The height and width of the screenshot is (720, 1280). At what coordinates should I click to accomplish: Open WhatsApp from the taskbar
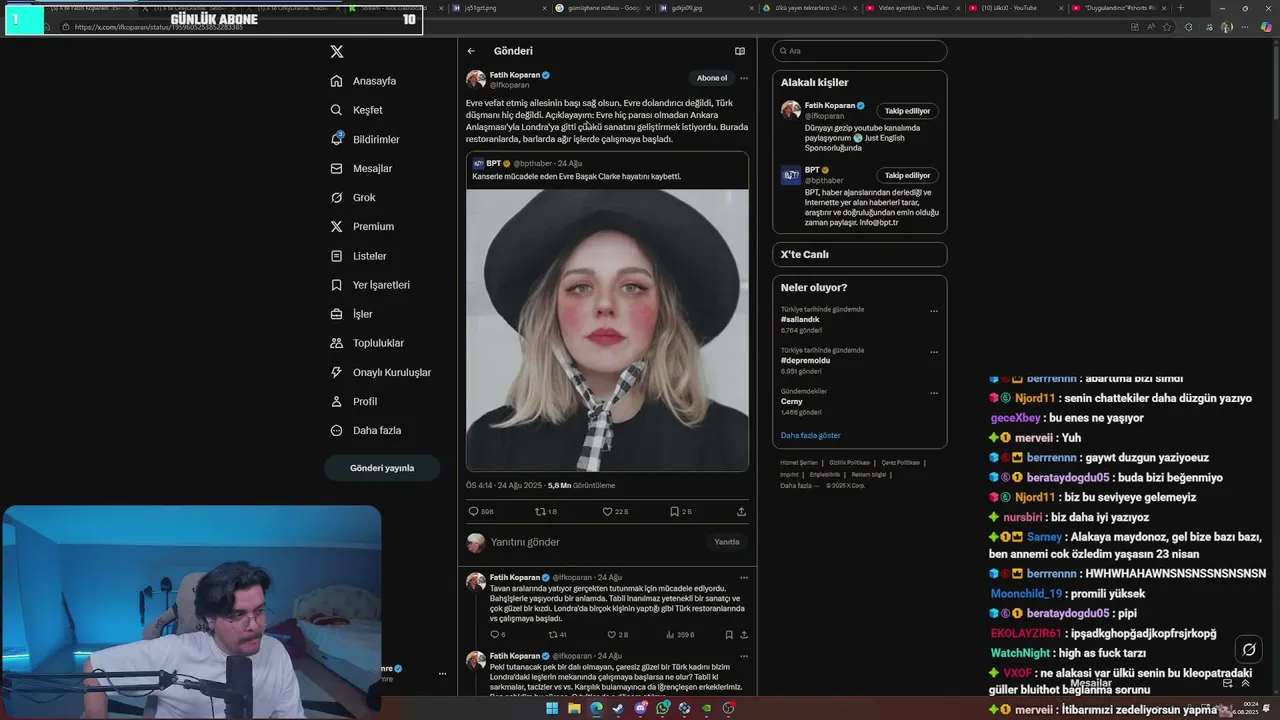coord(662,708)
